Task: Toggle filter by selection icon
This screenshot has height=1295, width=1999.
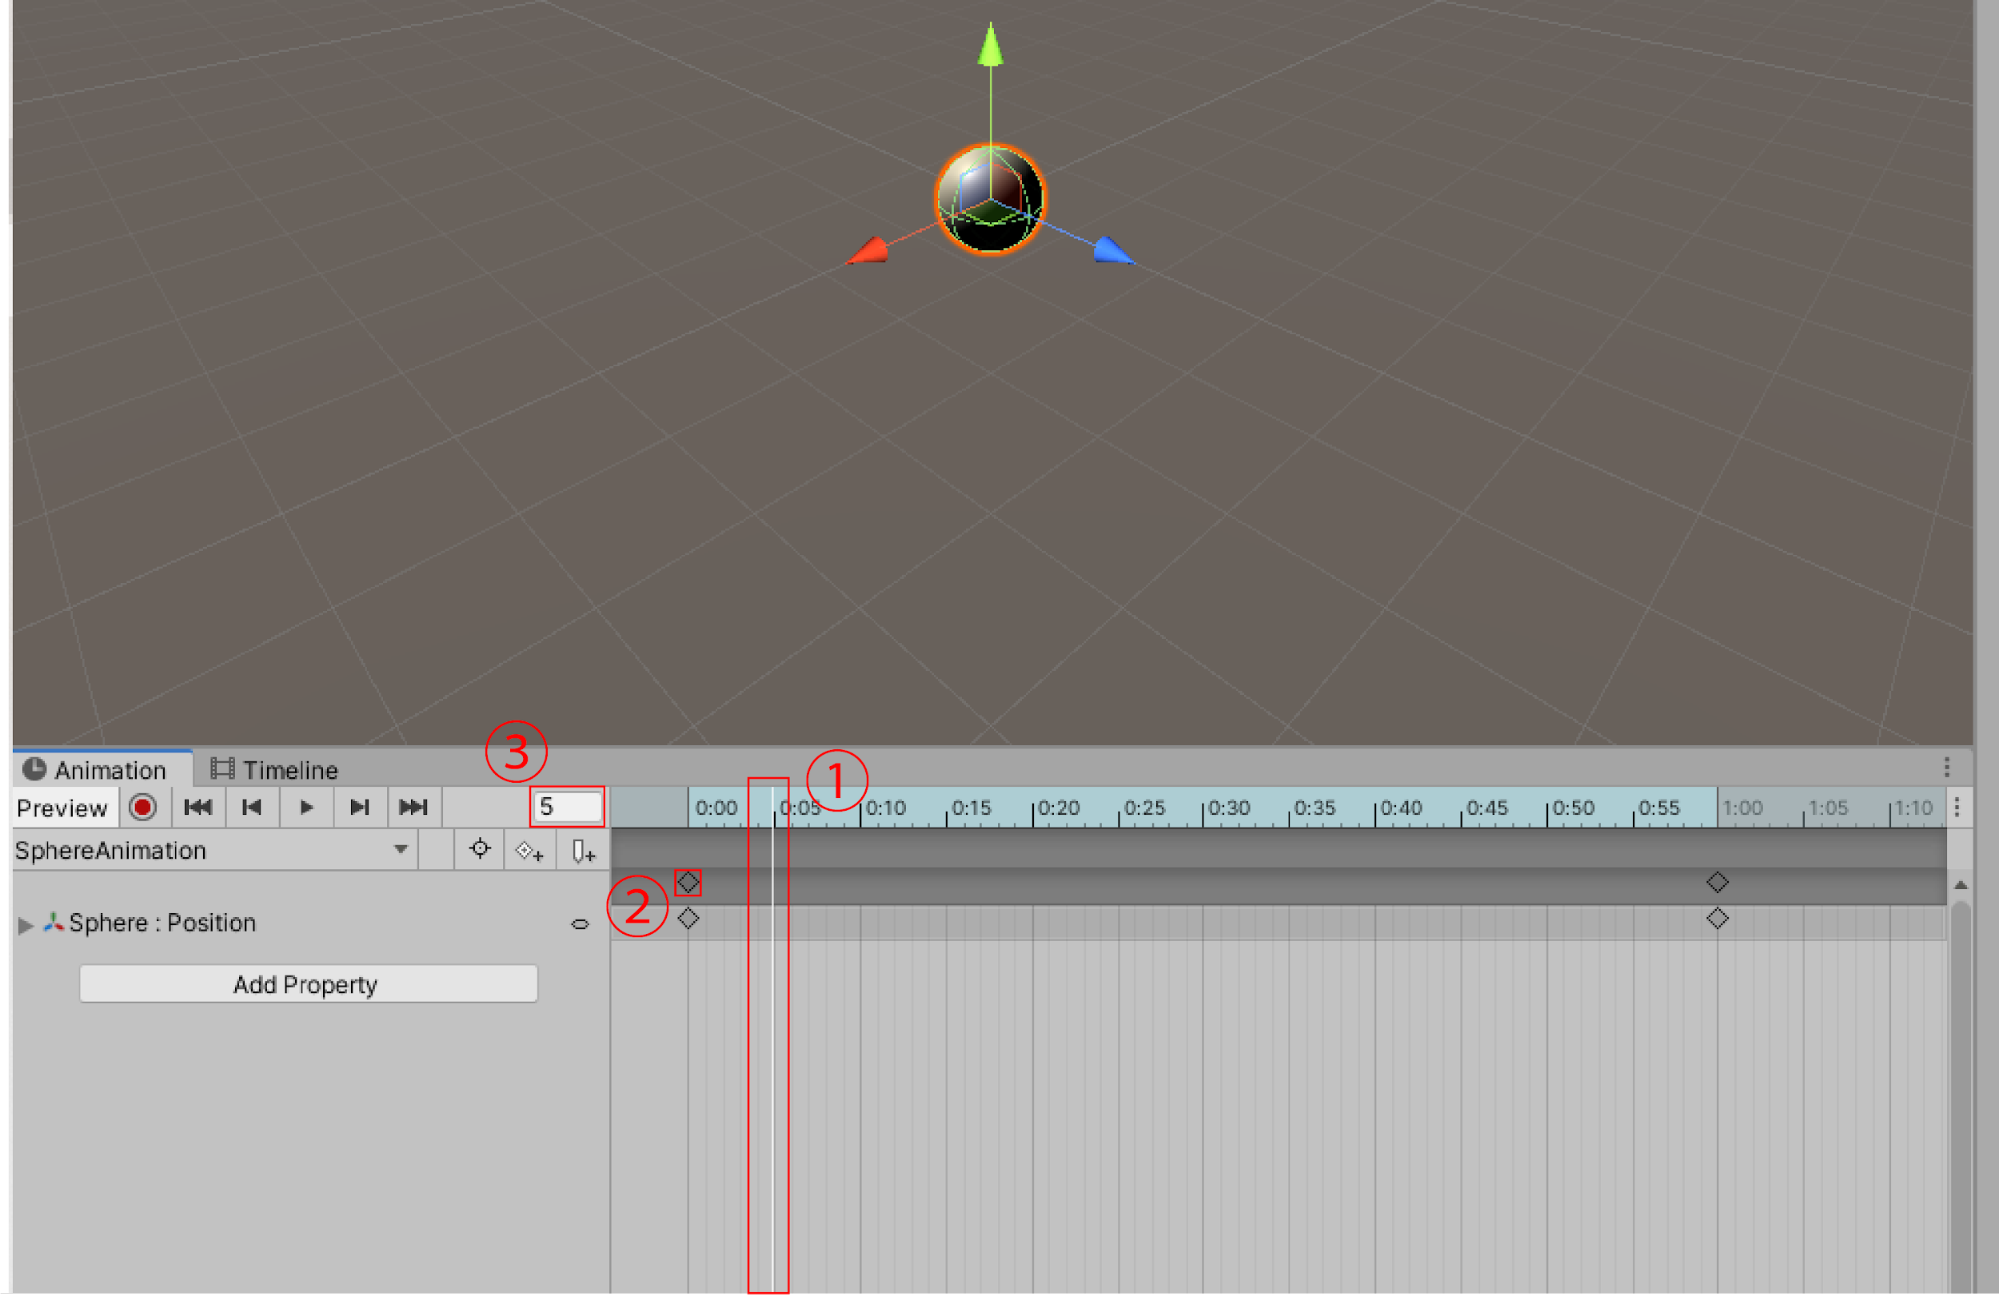Action: click(x=480, y=850)
